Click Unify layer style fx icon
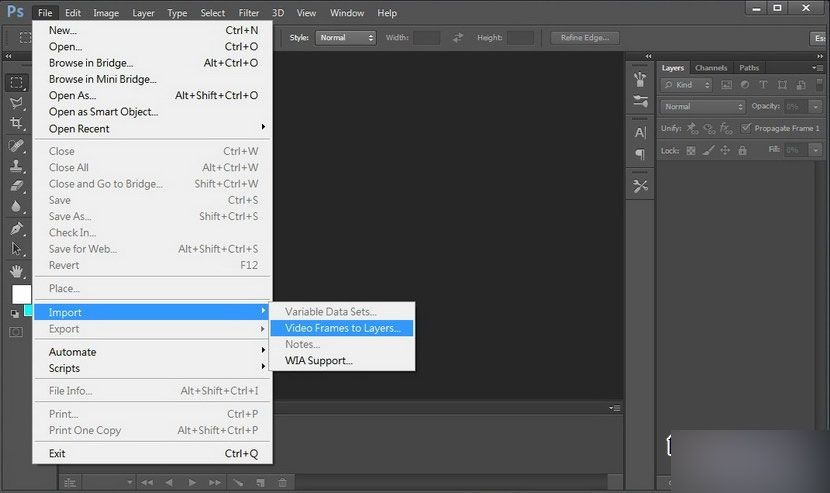830x493 pixels. click(726, 128)
